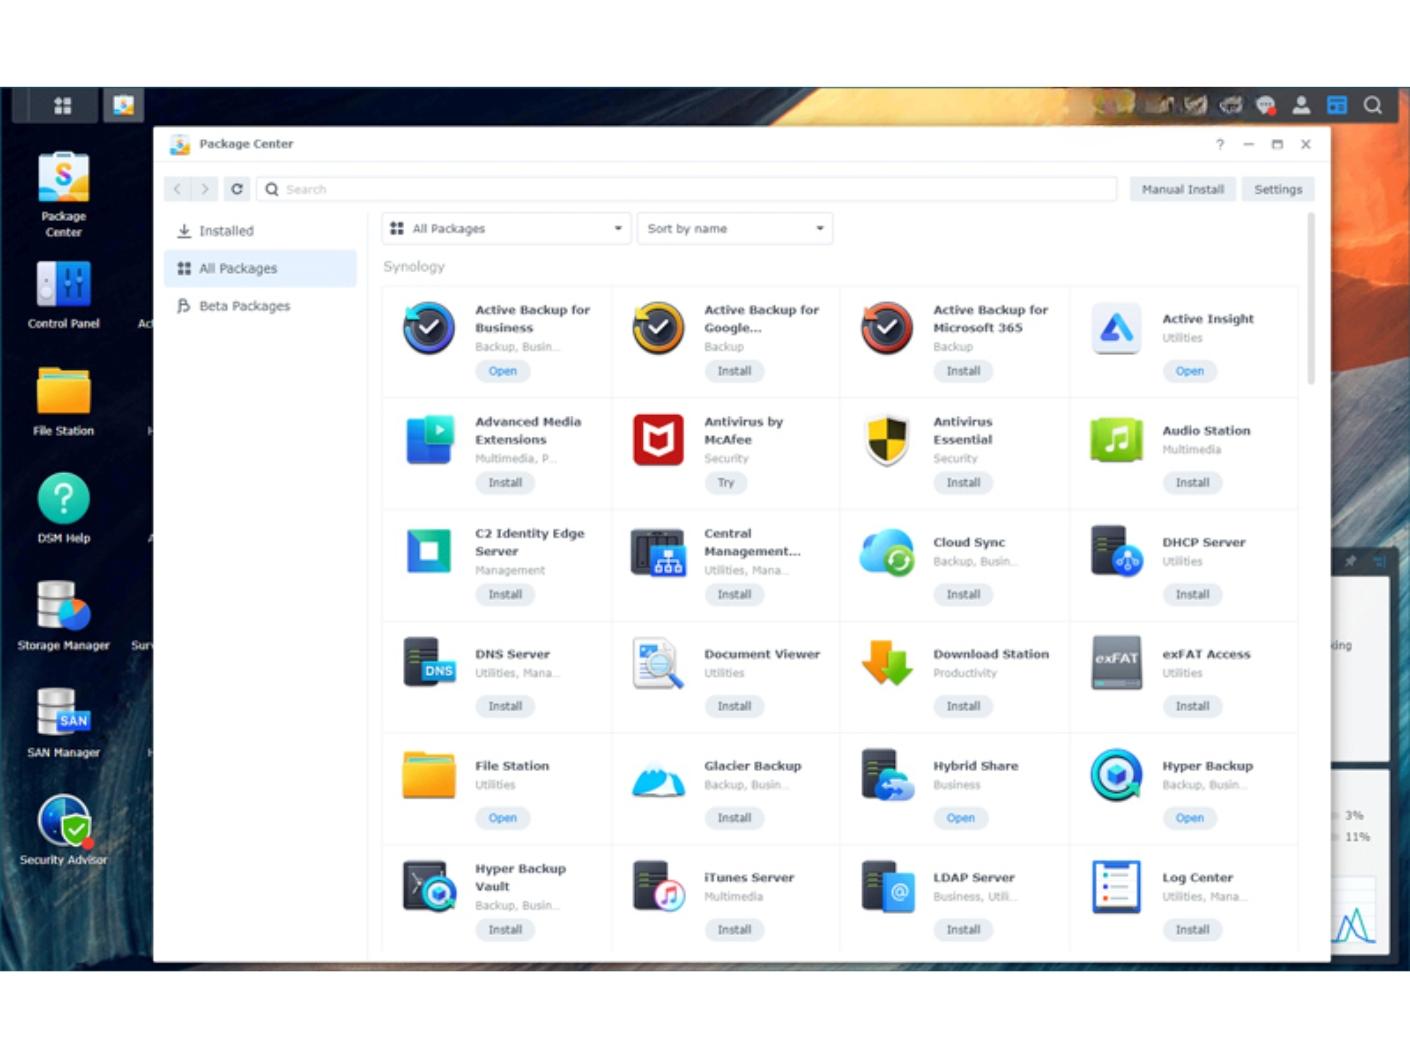Open the notifications chat icon in taskbar
Image resolution: width=1410 pixels, height=1057 pixels.
click(1265, 105)
